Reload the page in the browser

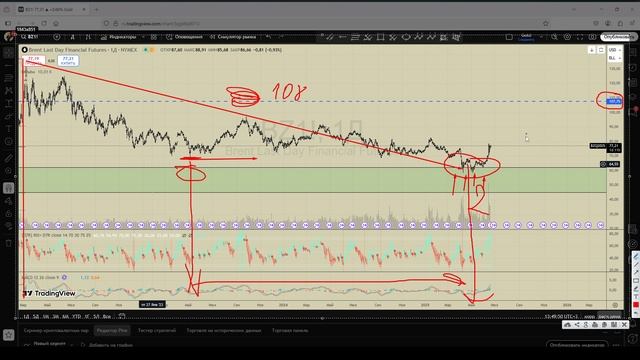tap(44, 24)
